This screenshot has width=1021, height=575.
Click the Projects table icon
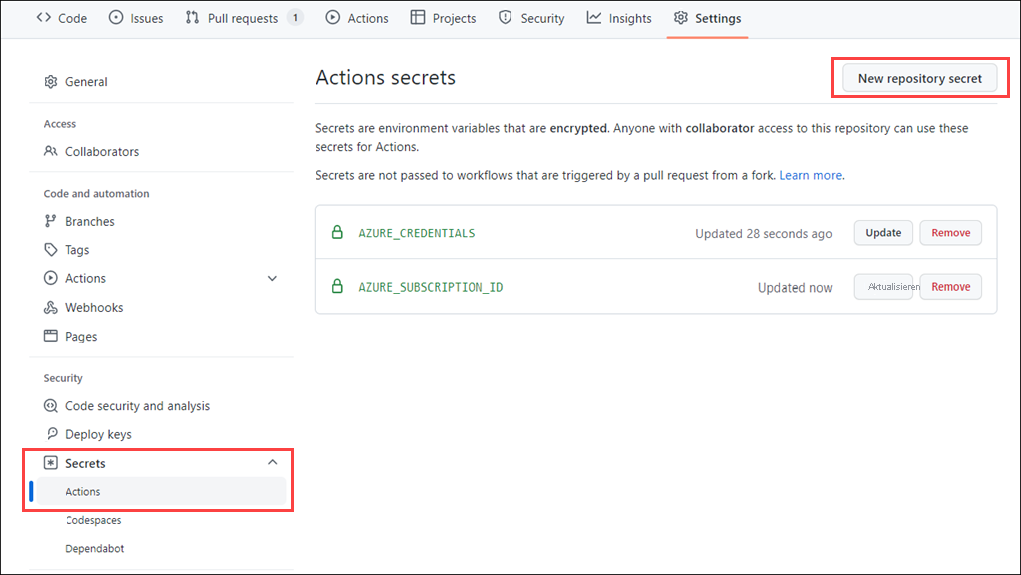click(x=418, y=18)
